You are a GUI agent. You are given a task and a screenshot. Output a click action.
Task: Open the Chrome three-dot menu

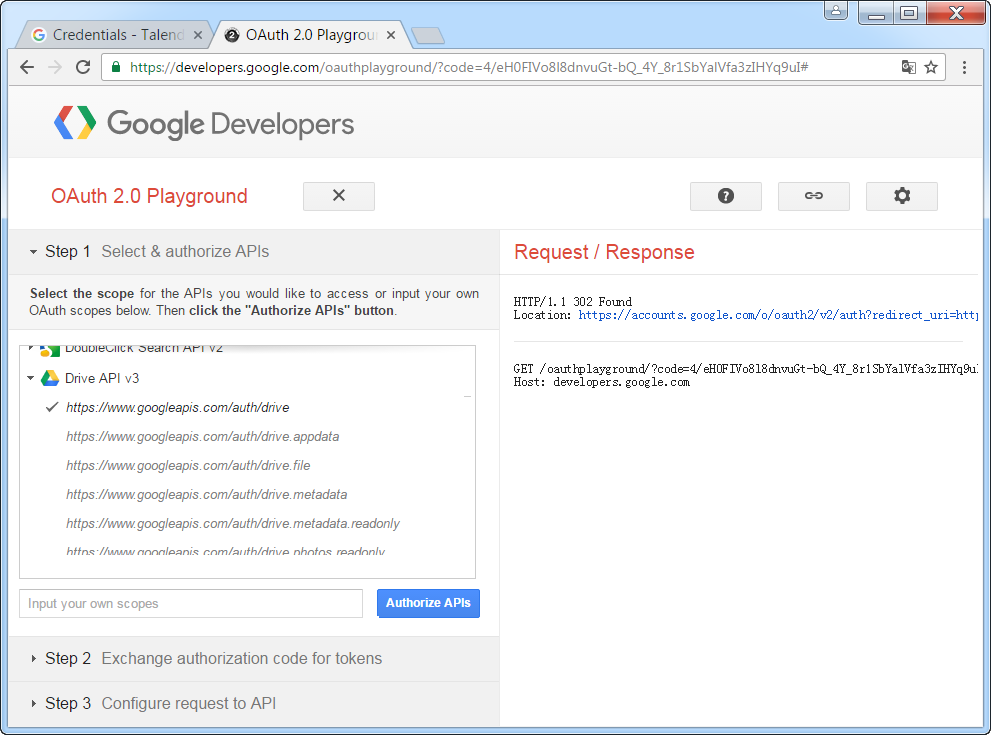(x=964, y=67)
